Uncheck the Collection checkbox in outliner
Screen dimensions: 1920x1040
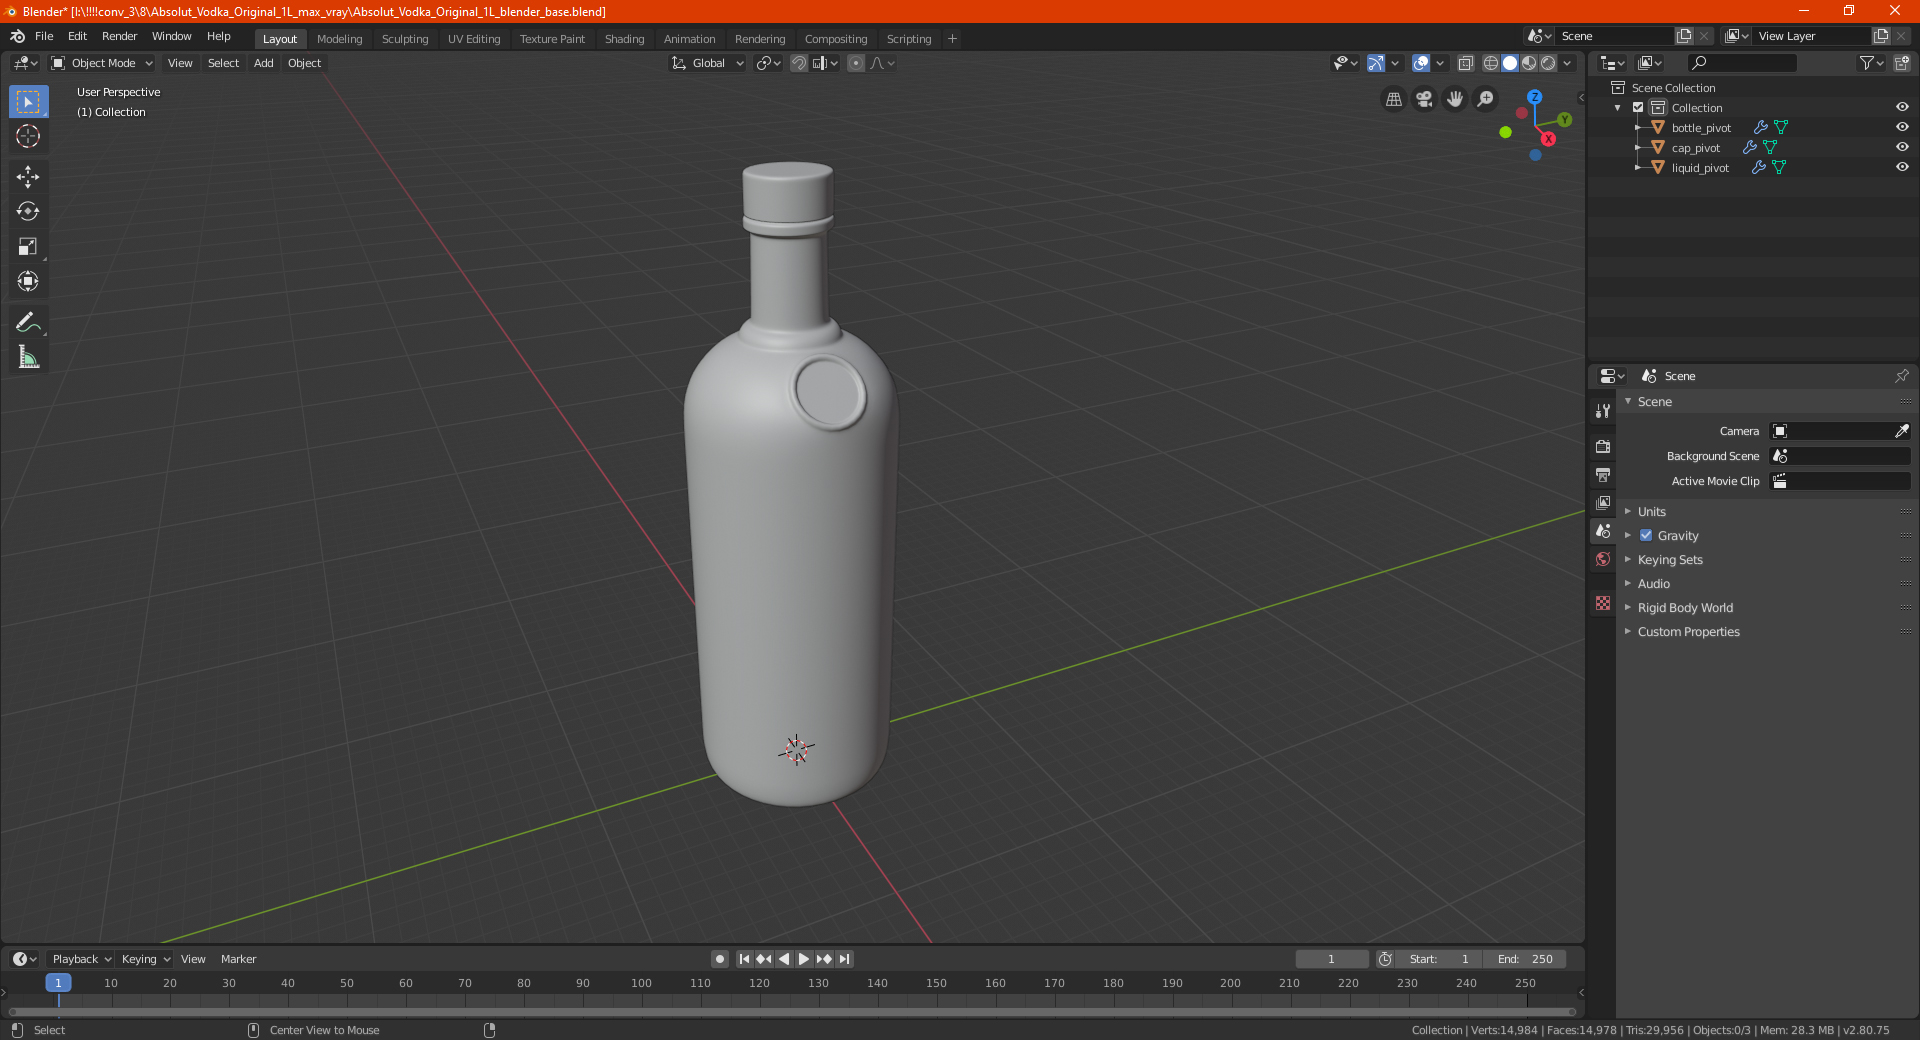(x=1638, y=107)
